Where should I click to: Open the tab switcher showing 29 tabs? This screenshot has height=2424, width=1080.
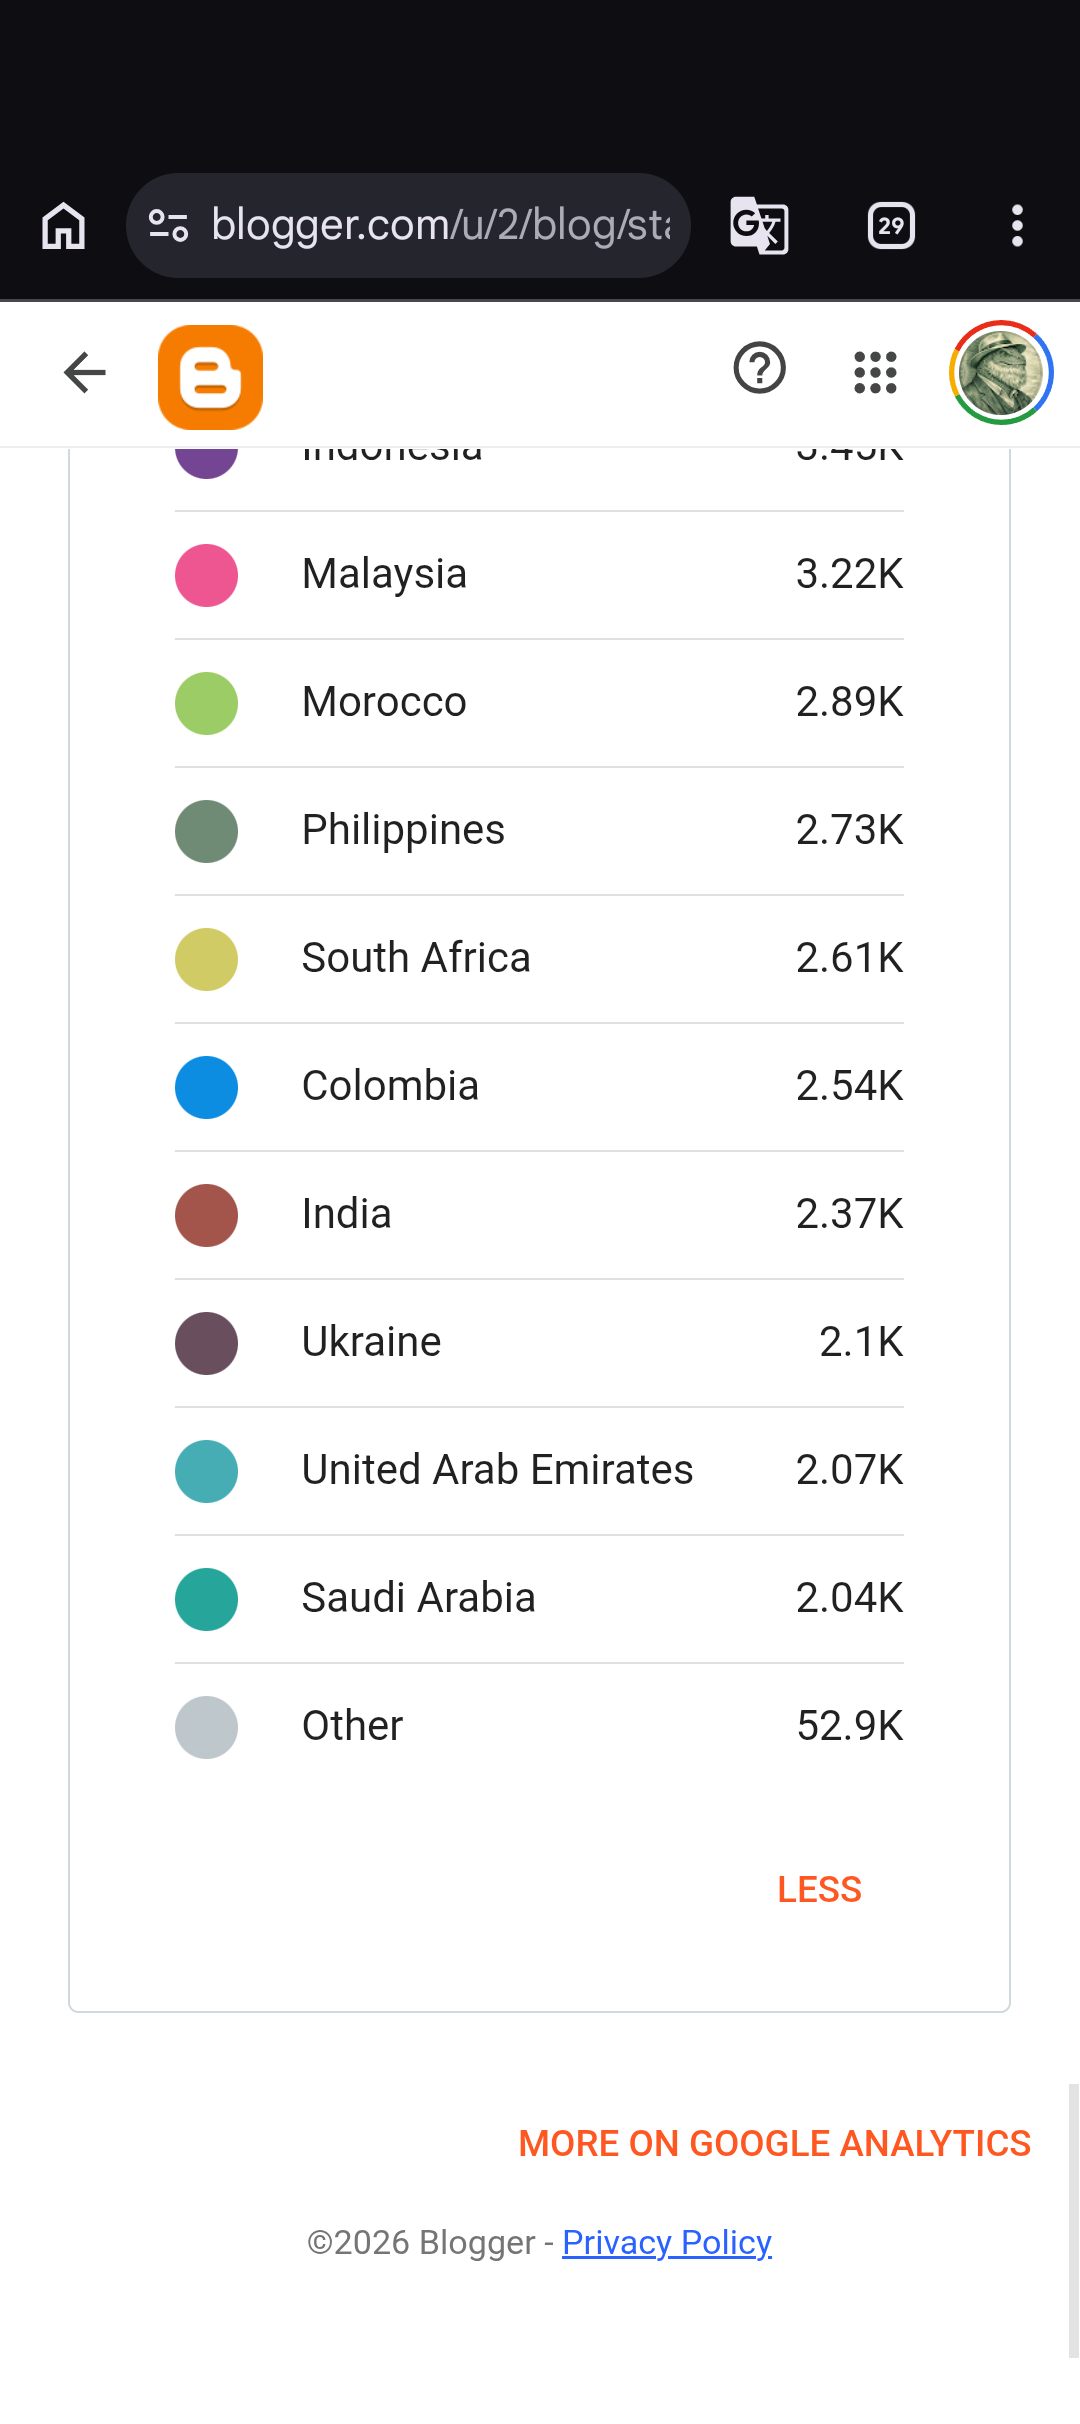(891, 226)
